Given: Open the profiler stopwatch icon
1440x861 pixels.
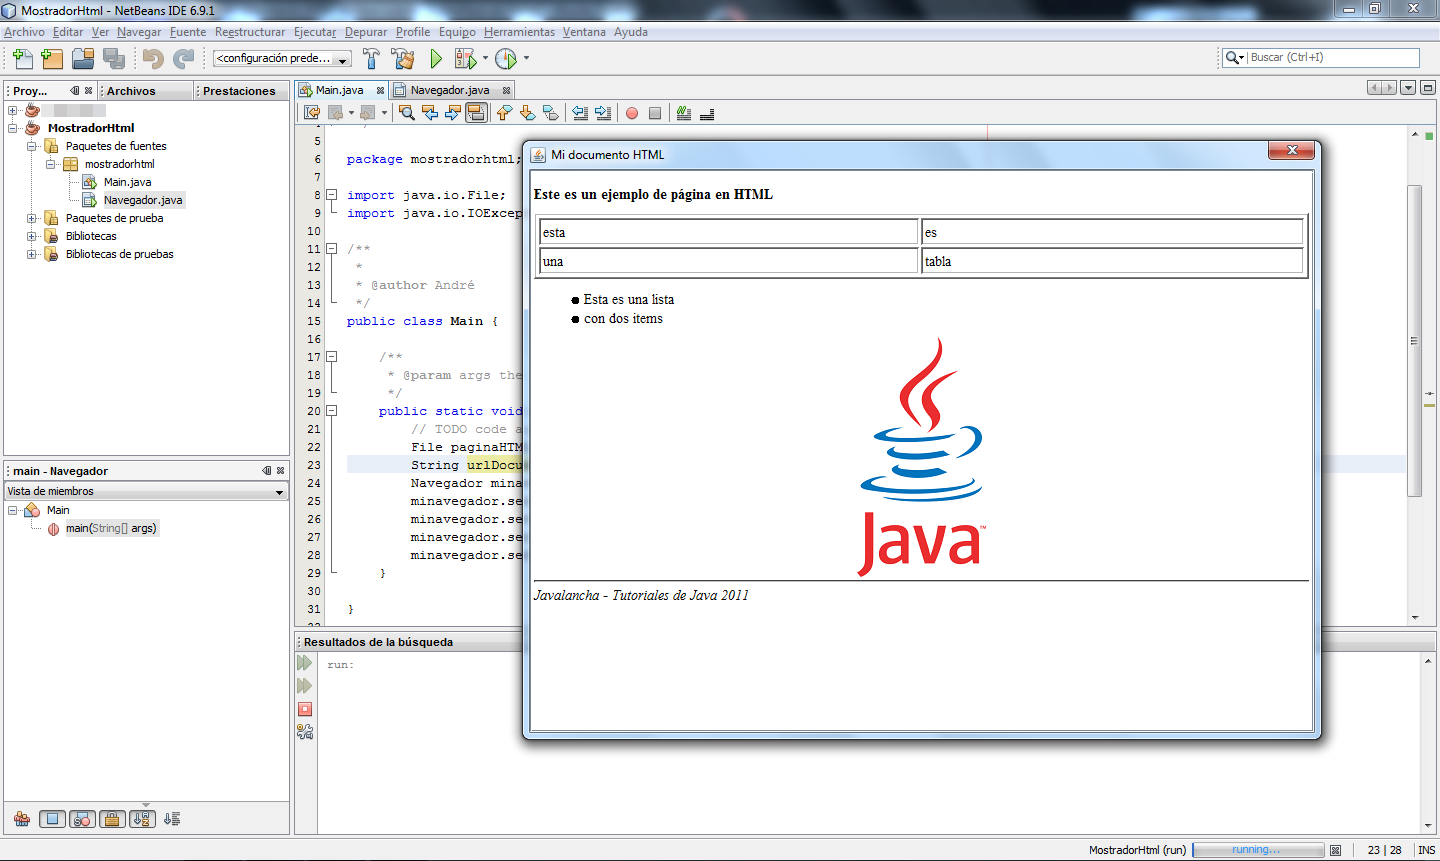Looking at the screenshot, I should (x=505, y=58).
